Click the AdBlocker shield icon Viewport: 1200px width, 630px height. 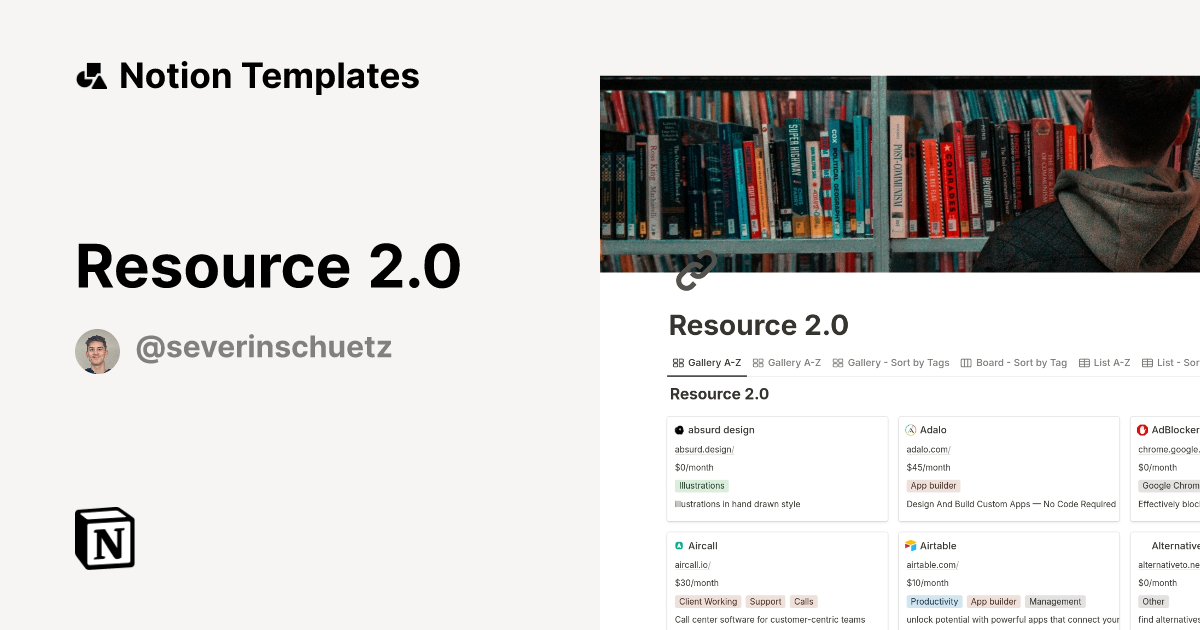[1143, 429]
